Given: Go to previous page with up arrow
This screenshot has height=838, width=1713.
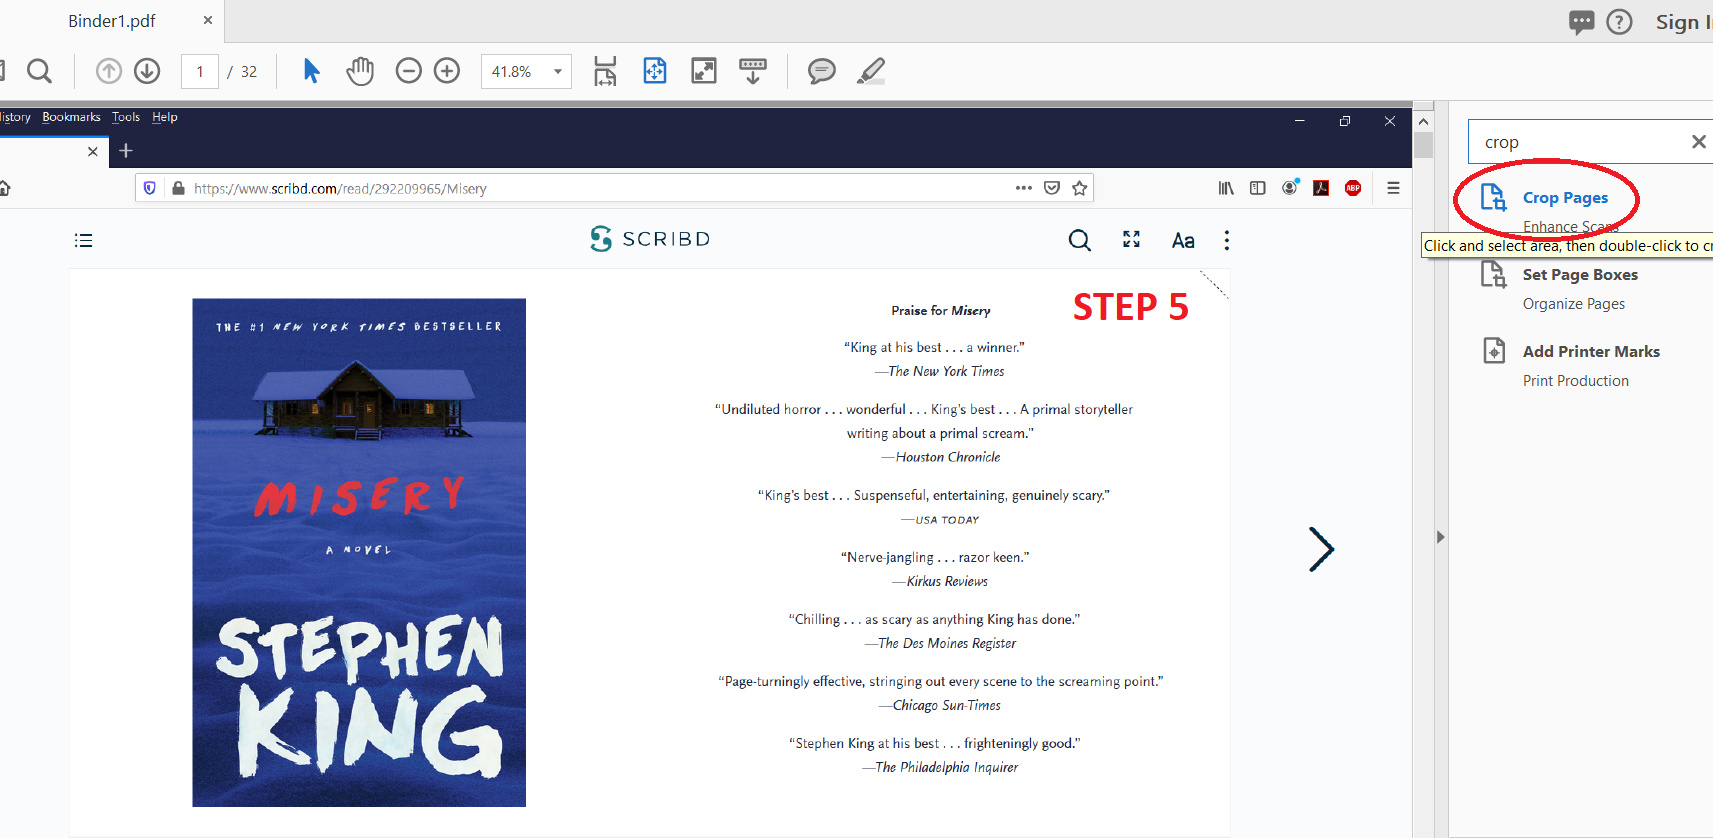Looking at the screenshot, I should pyautogui.click(x=109, y=71).
